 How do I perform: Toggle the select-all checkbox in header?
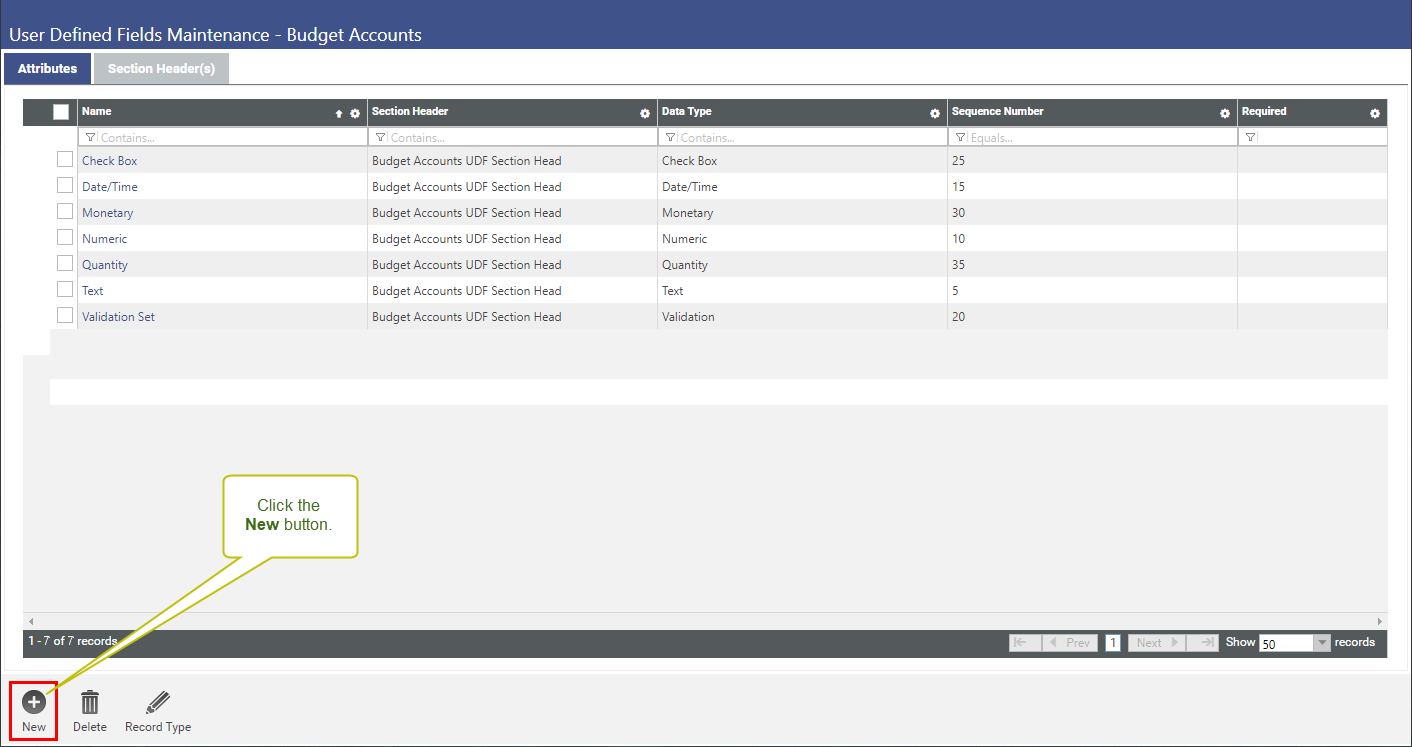point(61,112)
